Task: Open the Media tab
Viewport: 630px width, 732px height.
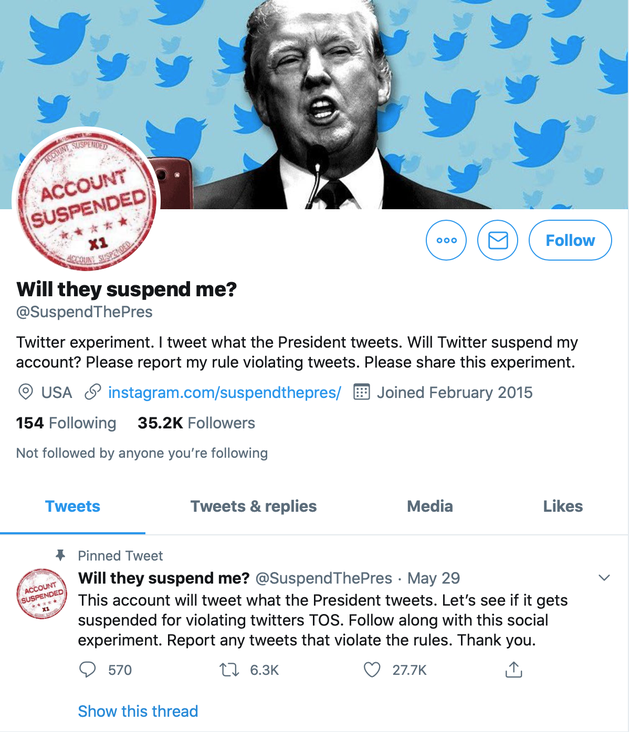Action: pyautogui.click(x=430, y=506)
